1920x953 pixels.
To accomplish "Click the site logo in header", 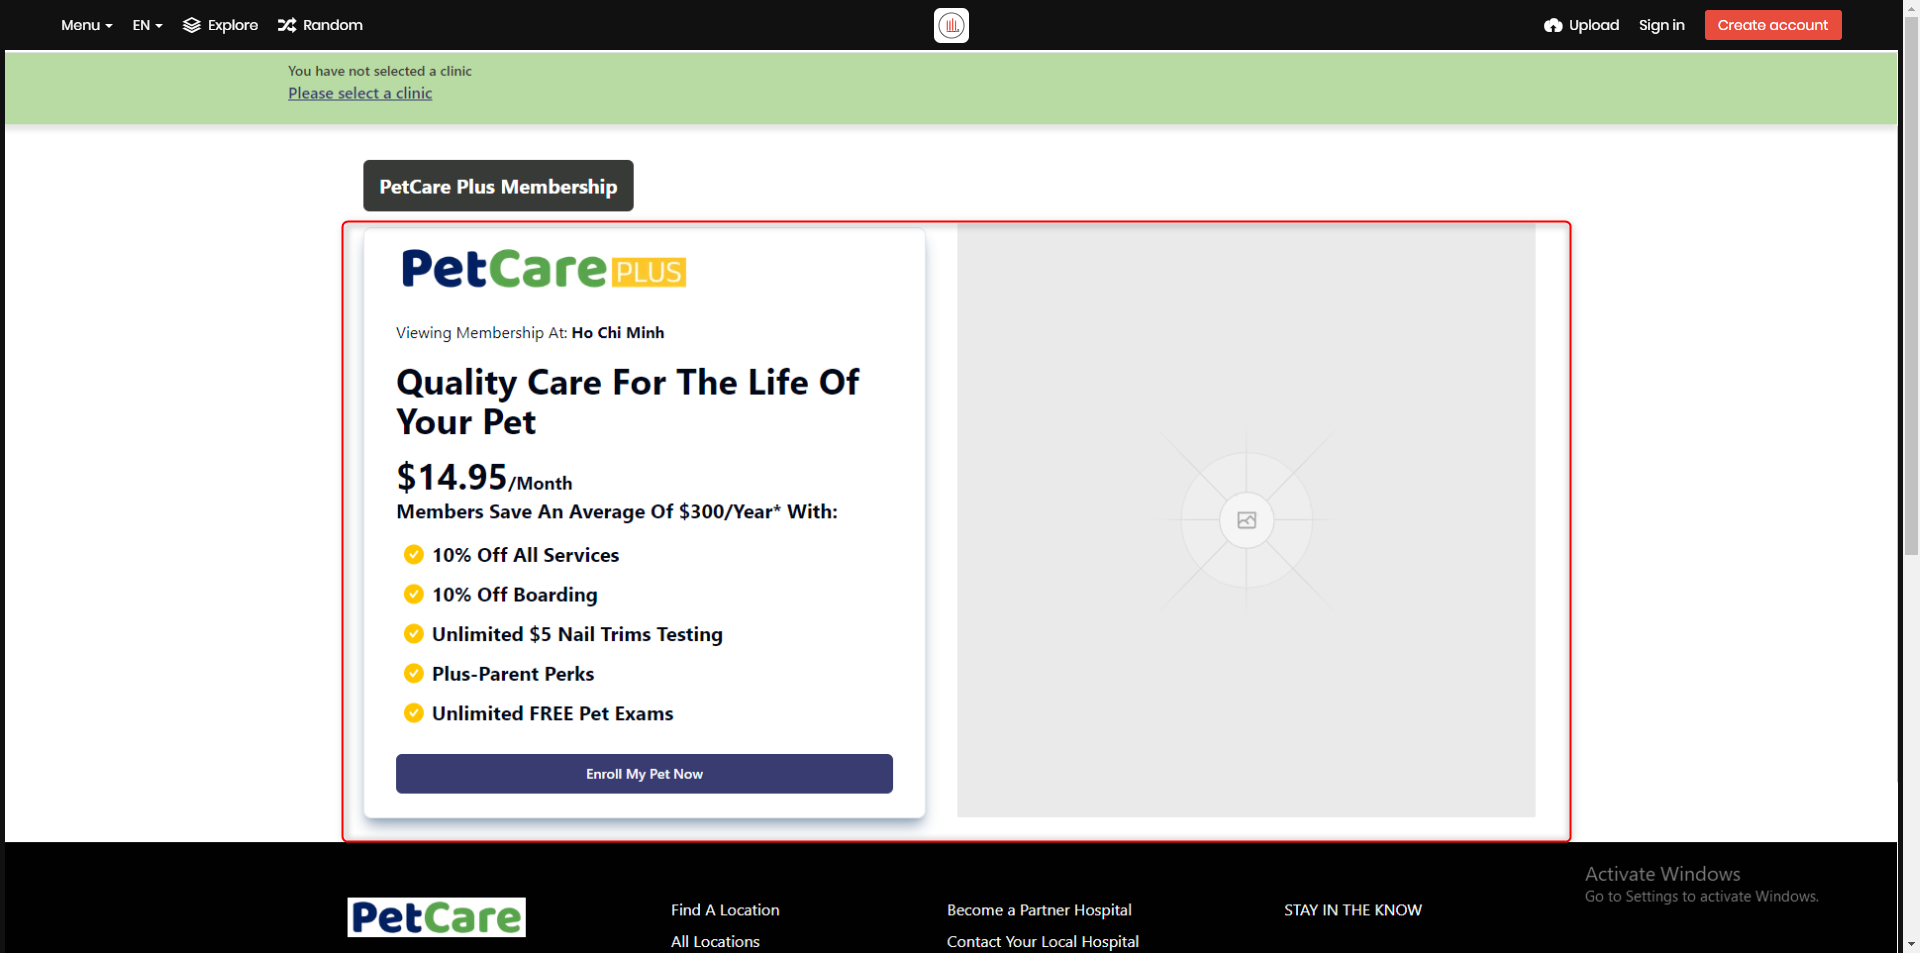I will pyautogui.click(x=951, y=25).
